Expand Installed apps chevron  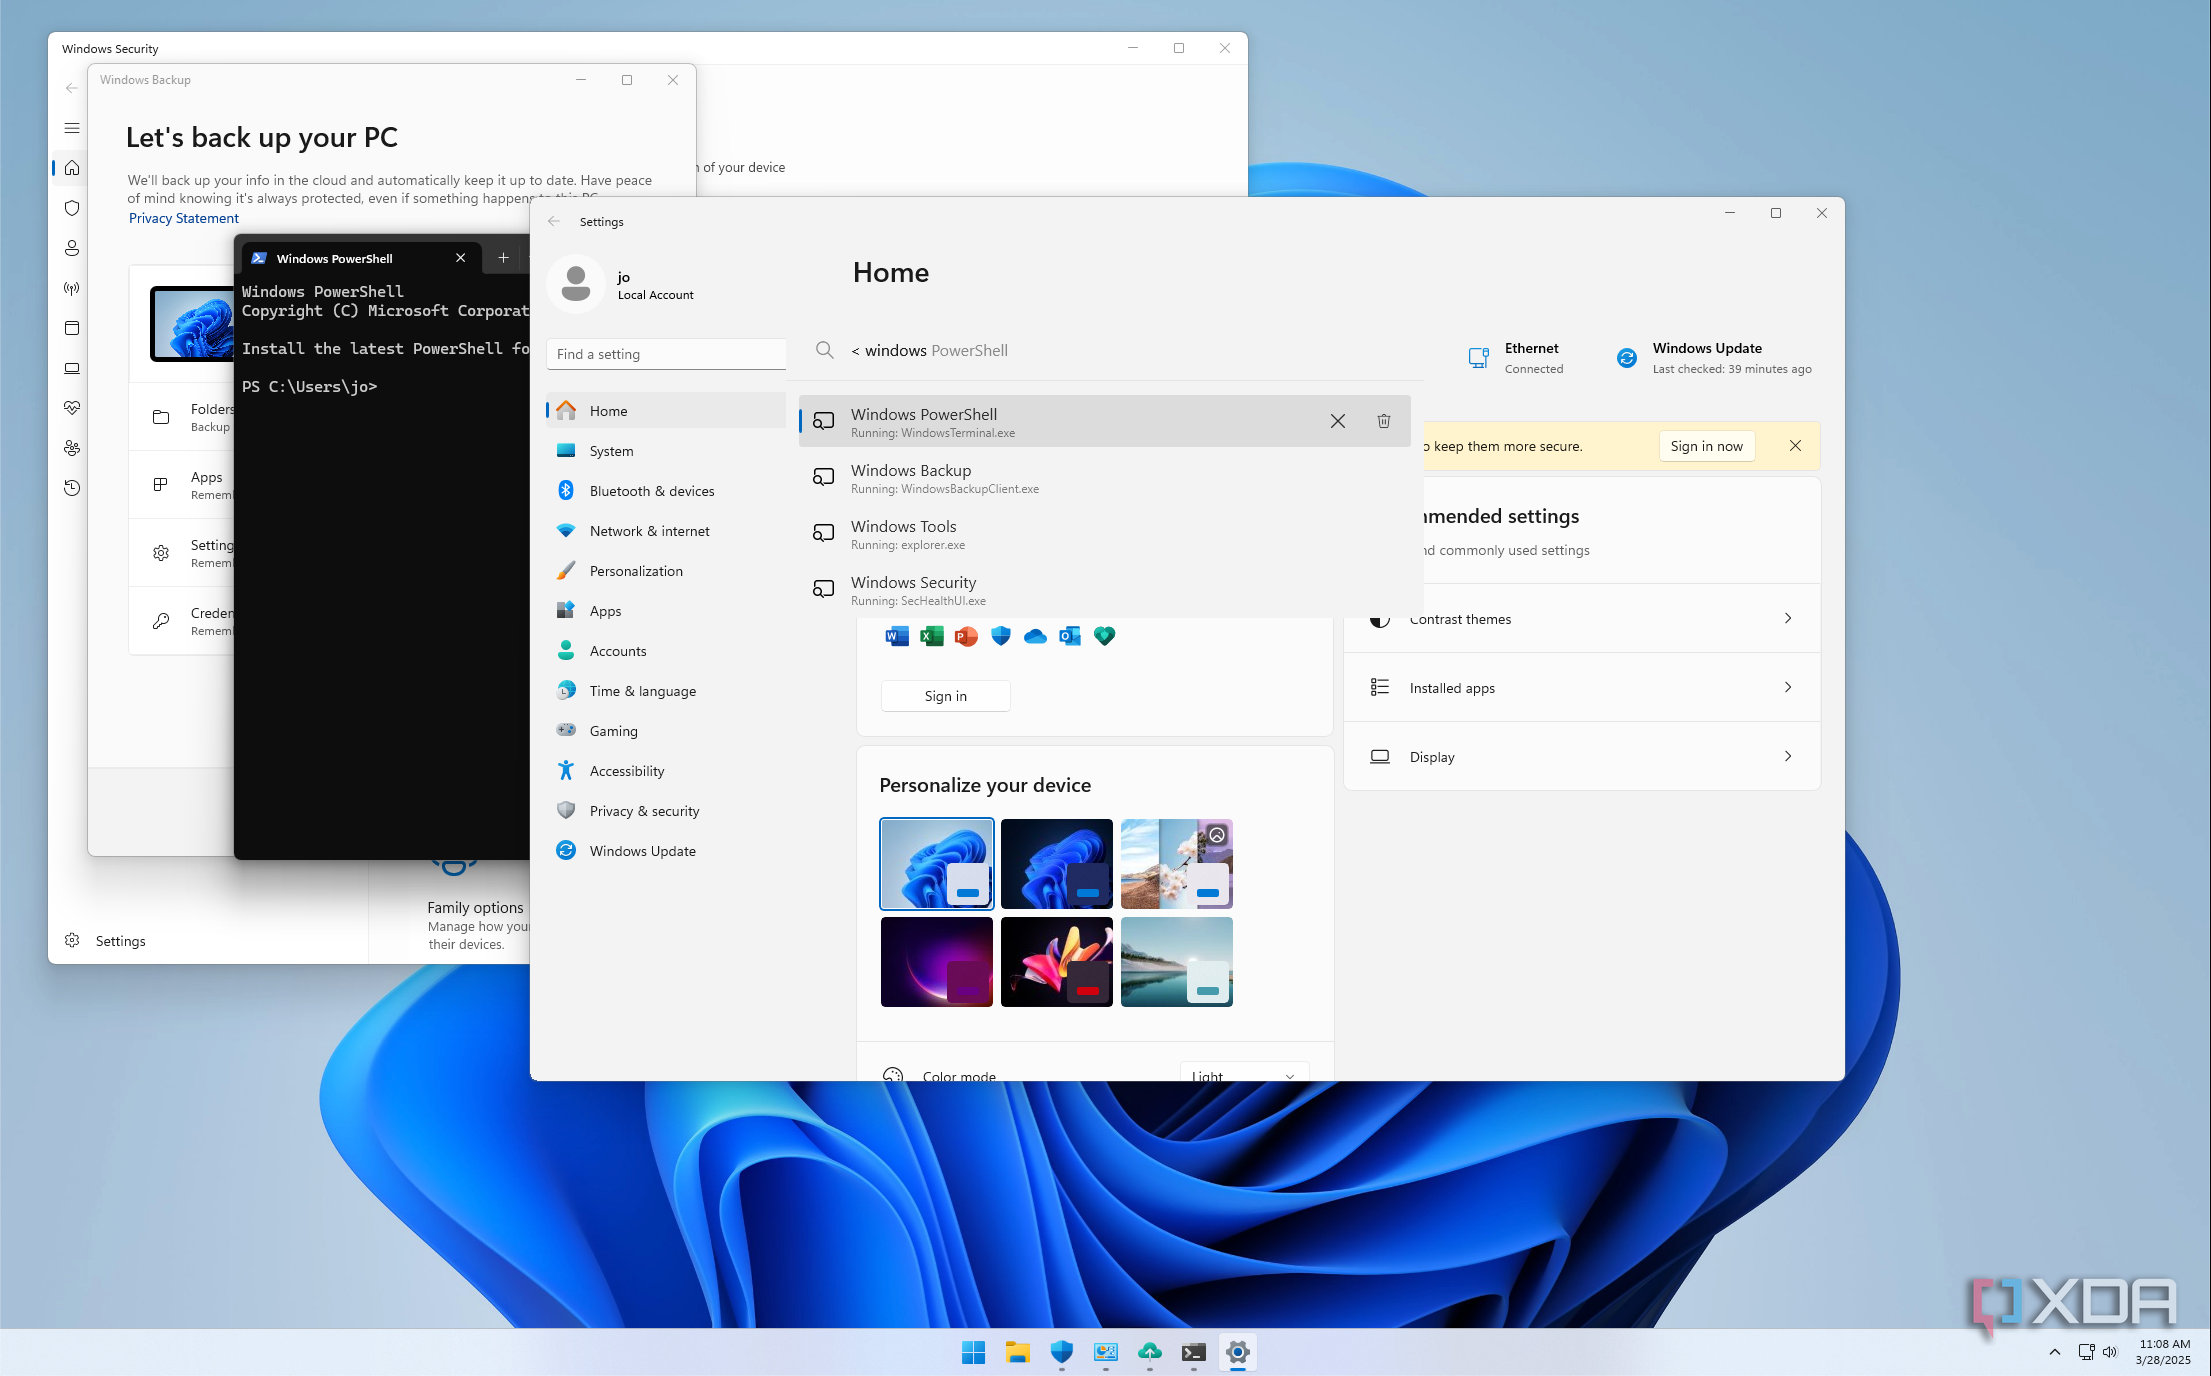coord(1788,687)
